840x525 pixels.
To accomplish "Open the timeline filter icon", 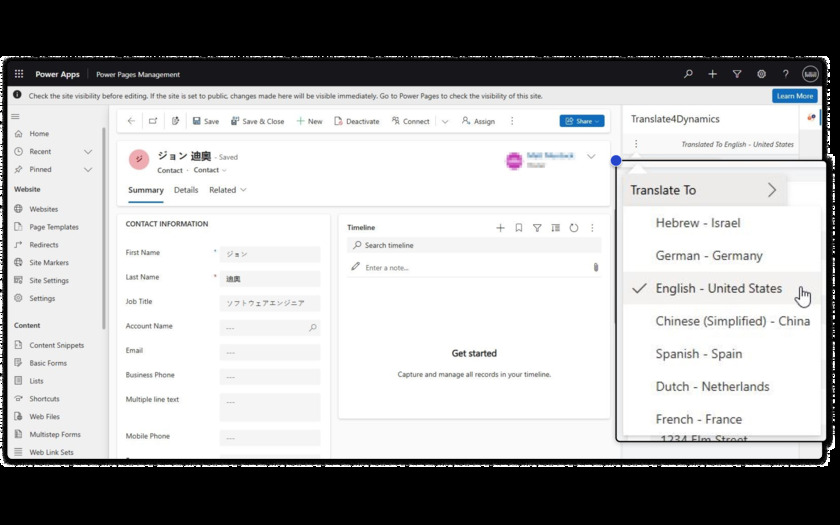I will click(x=537, y=228).
